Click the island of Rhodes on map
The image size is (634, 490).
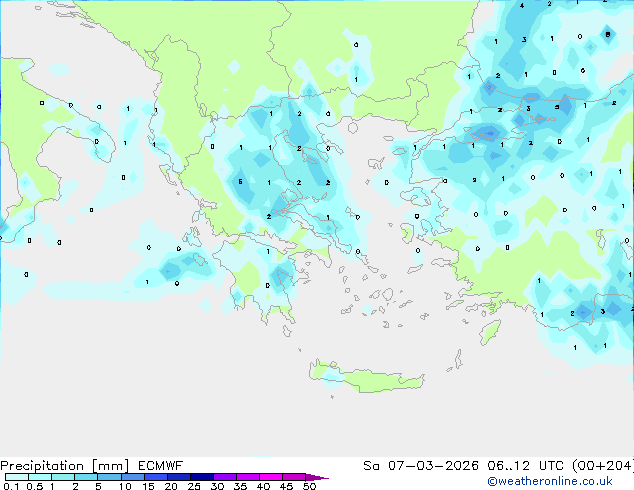(x=490, y=332)
